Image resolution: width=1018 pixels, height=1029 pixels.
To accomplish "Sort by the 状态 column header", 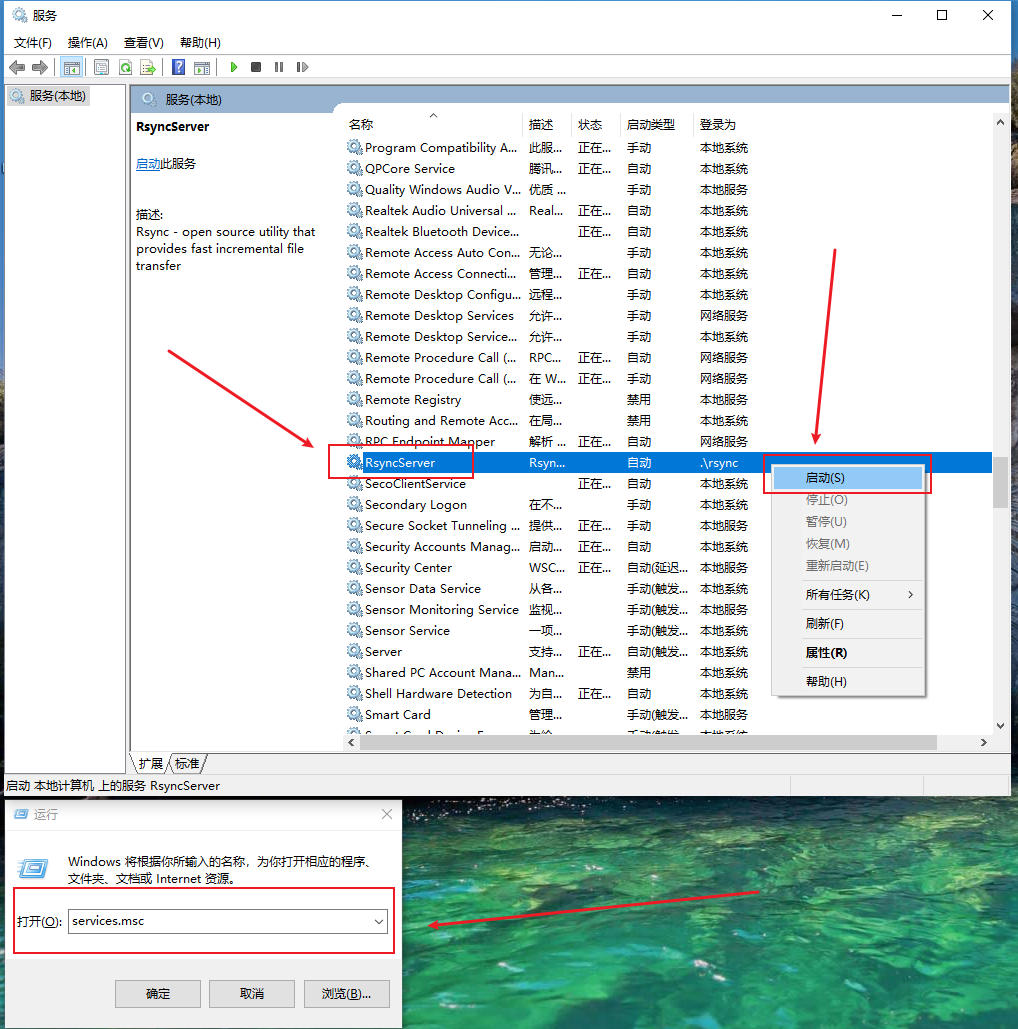I will point(596,124).
